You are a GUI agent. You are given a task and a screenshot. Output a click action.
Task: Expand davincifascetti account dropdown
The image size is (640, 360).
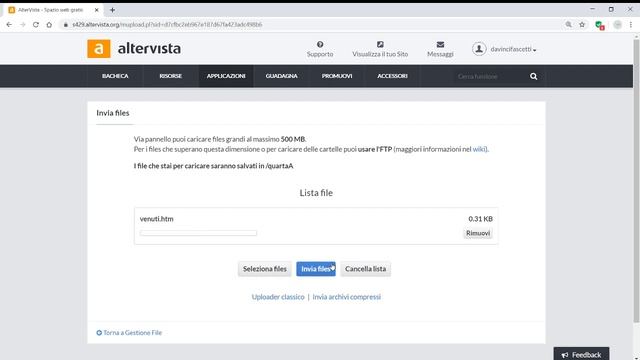pyautogui.click(x=513, y=49)
